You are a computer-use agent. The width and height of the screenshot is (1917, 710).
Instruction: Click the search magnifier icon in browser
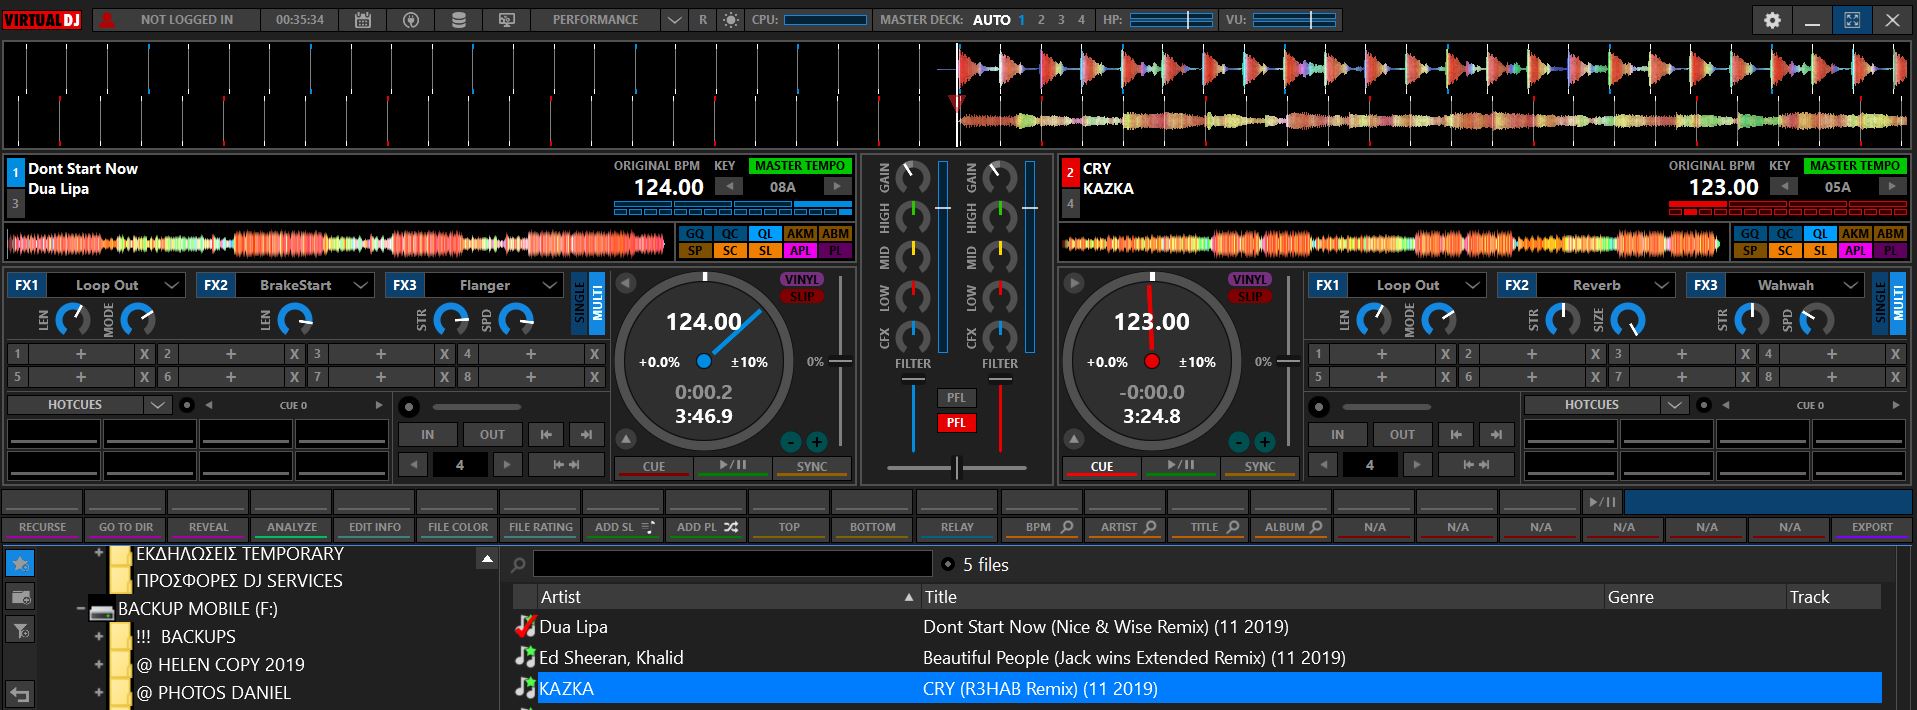pos(519,565)
